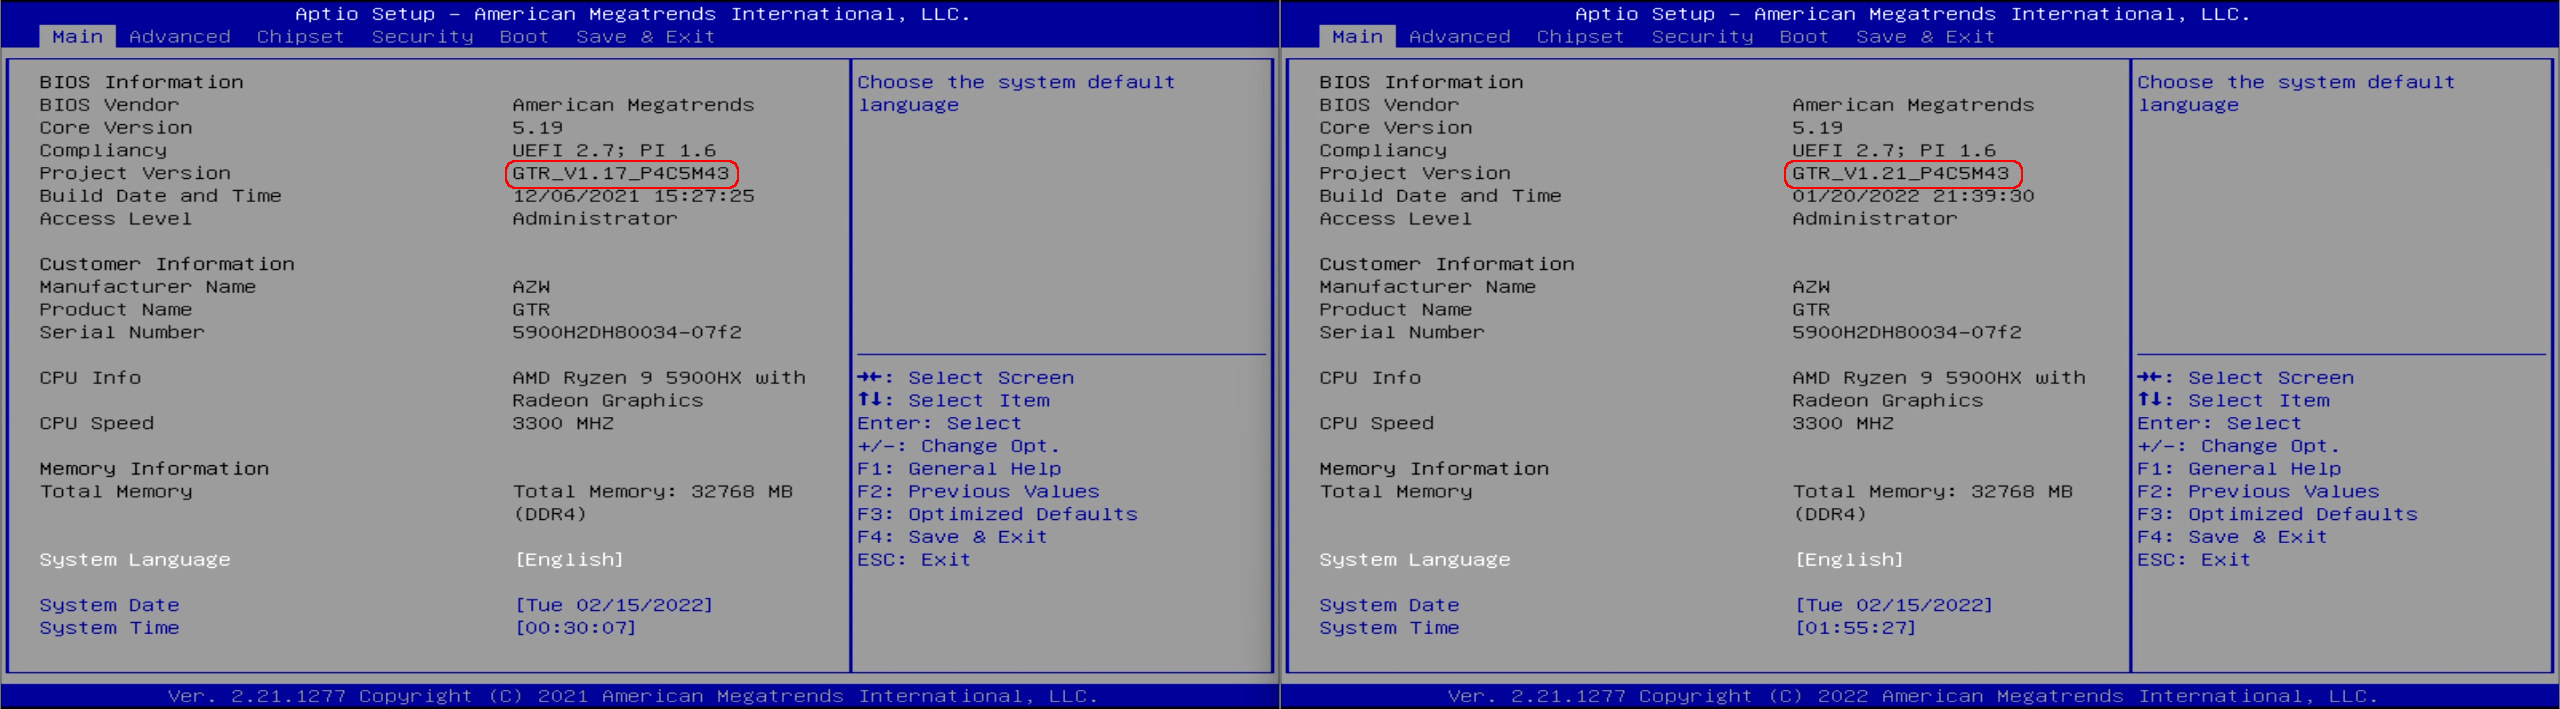Click the Total Memory: 32768 MB value in the left screen

[653, 492]
